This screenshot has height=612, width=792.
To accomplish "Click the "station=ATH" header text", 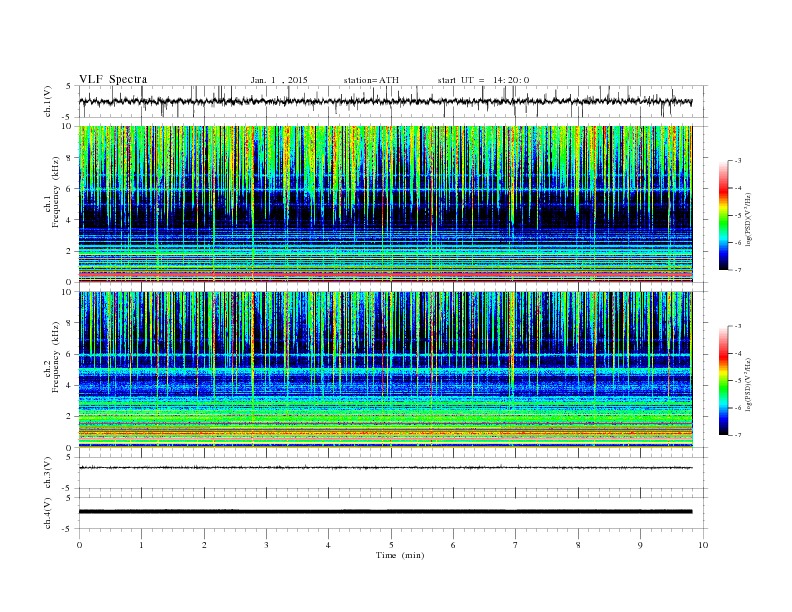I will coord(371,80).
